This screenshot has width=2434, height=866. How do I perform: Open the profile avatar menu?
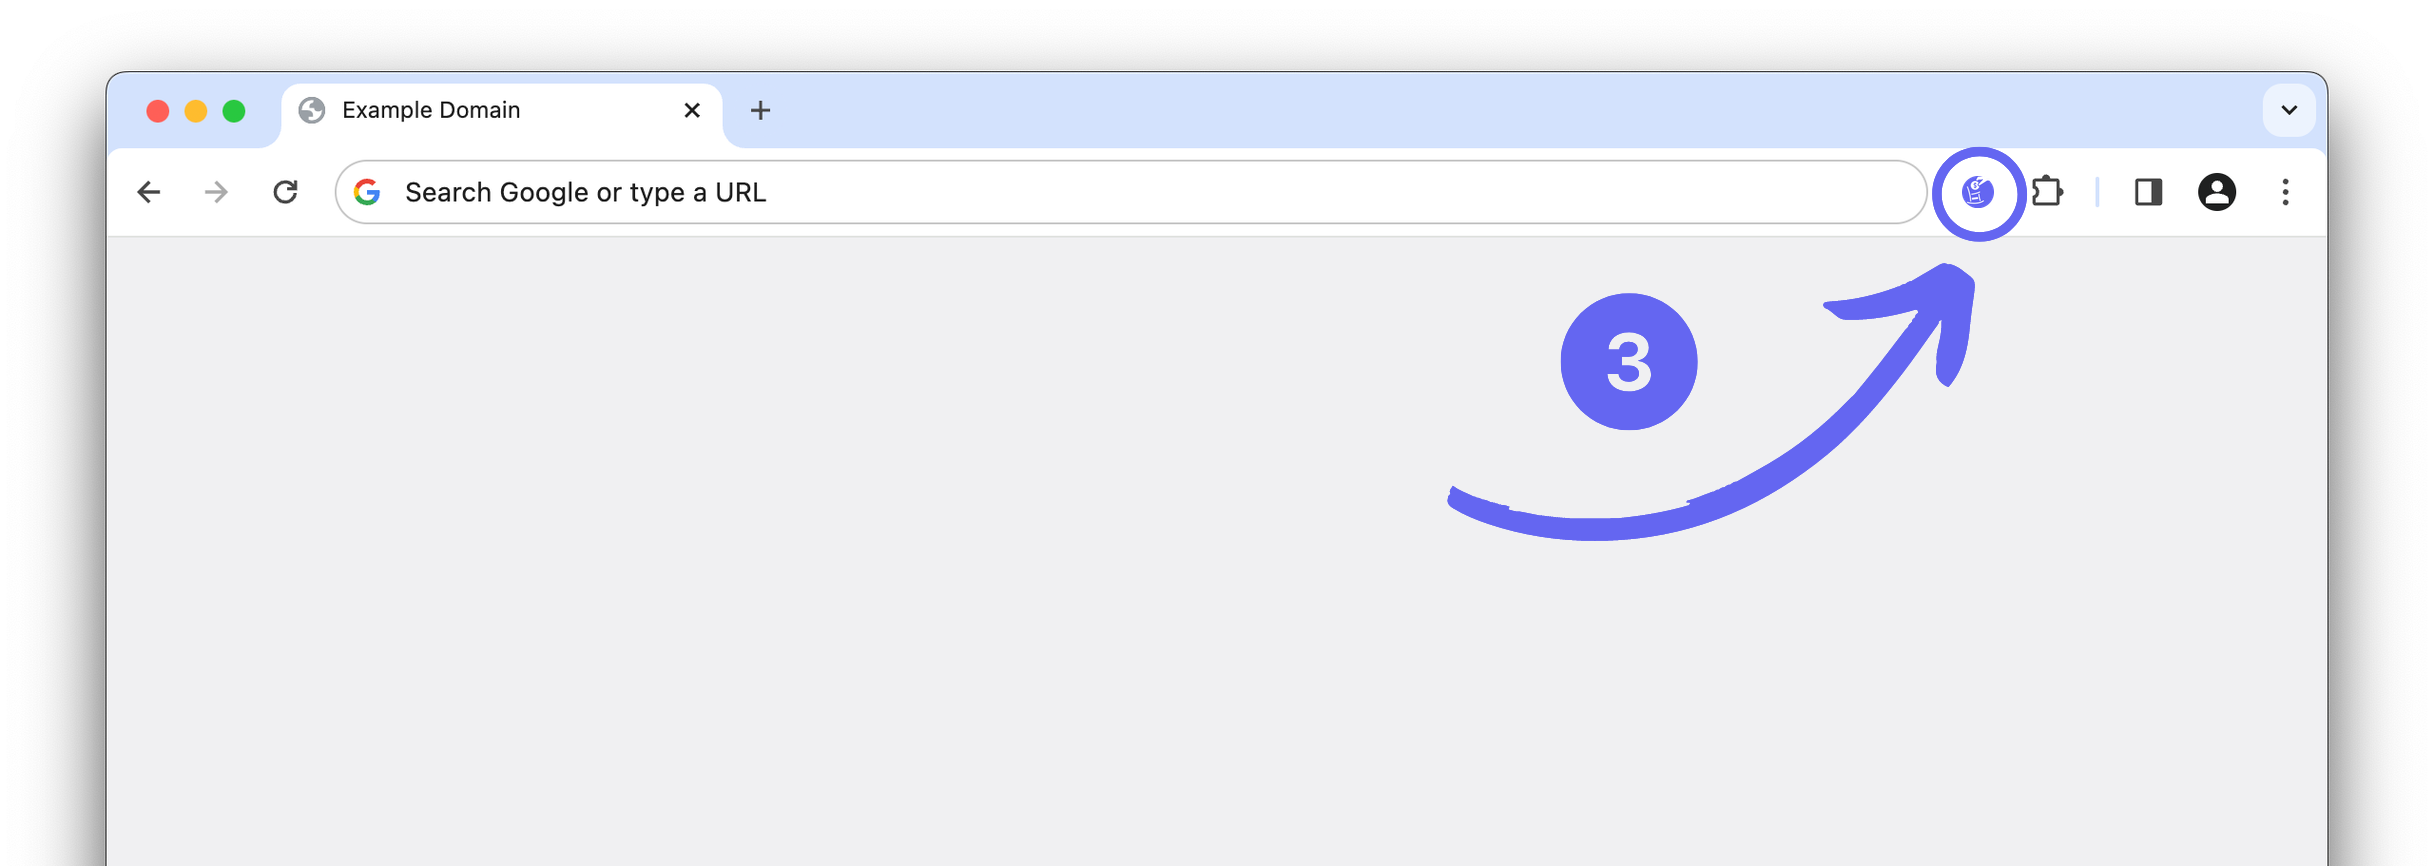point(2216,192)
